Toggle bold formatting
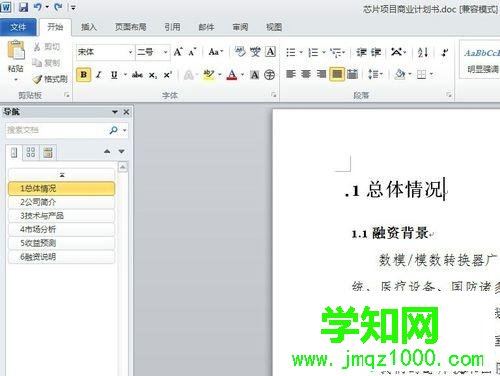 click(84, 75)
